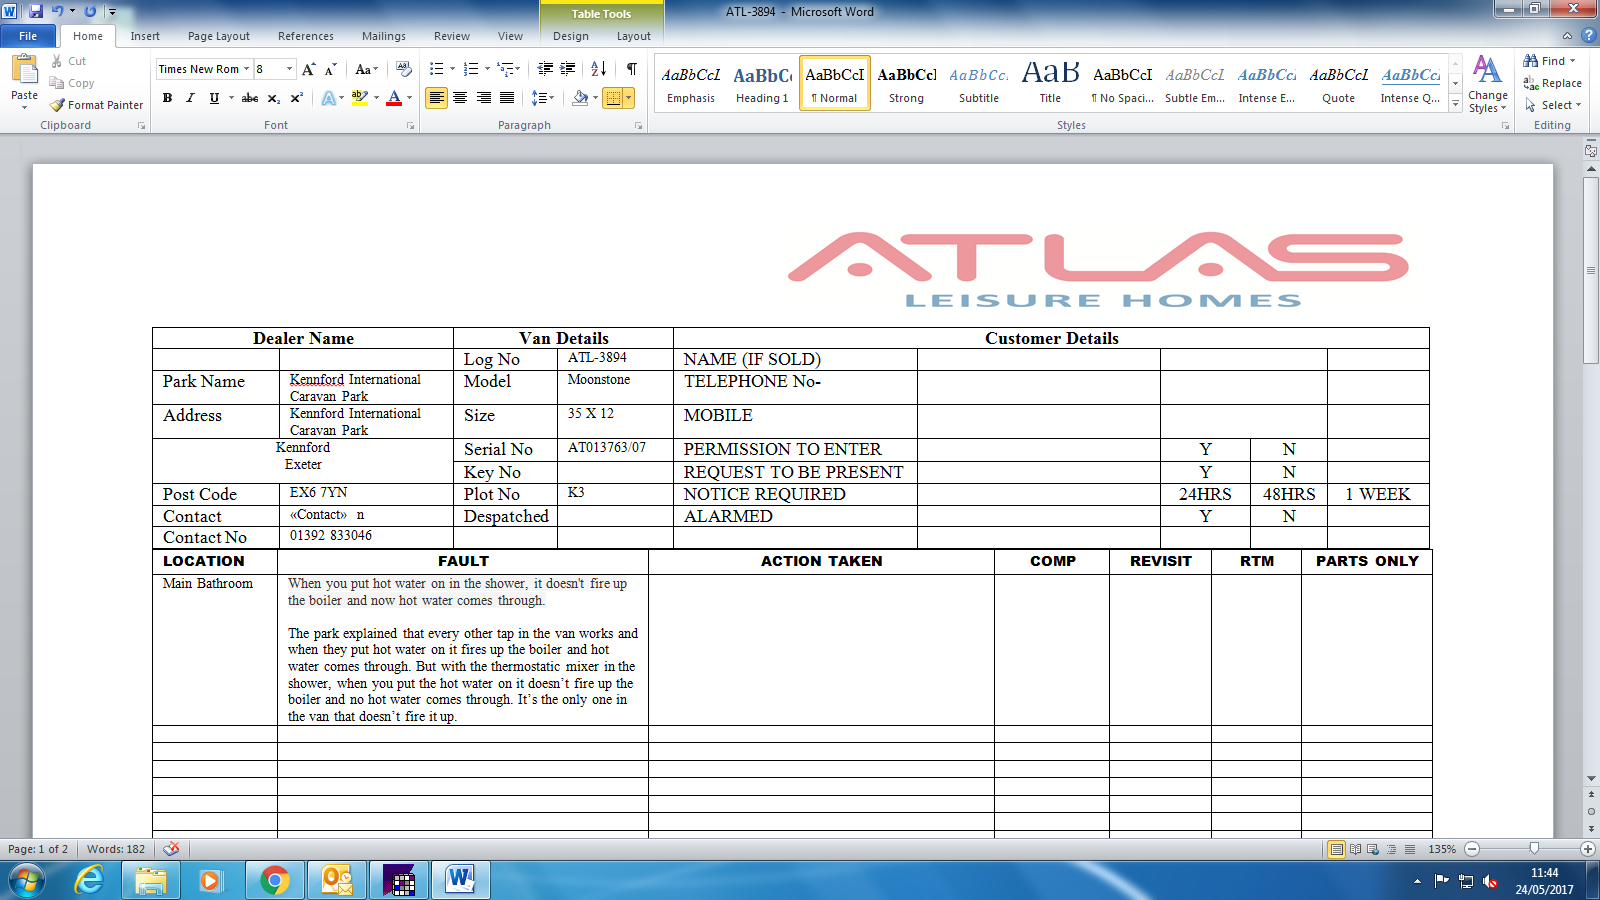Click the Multilevel List icon
1600x900 pixels.
506,69
